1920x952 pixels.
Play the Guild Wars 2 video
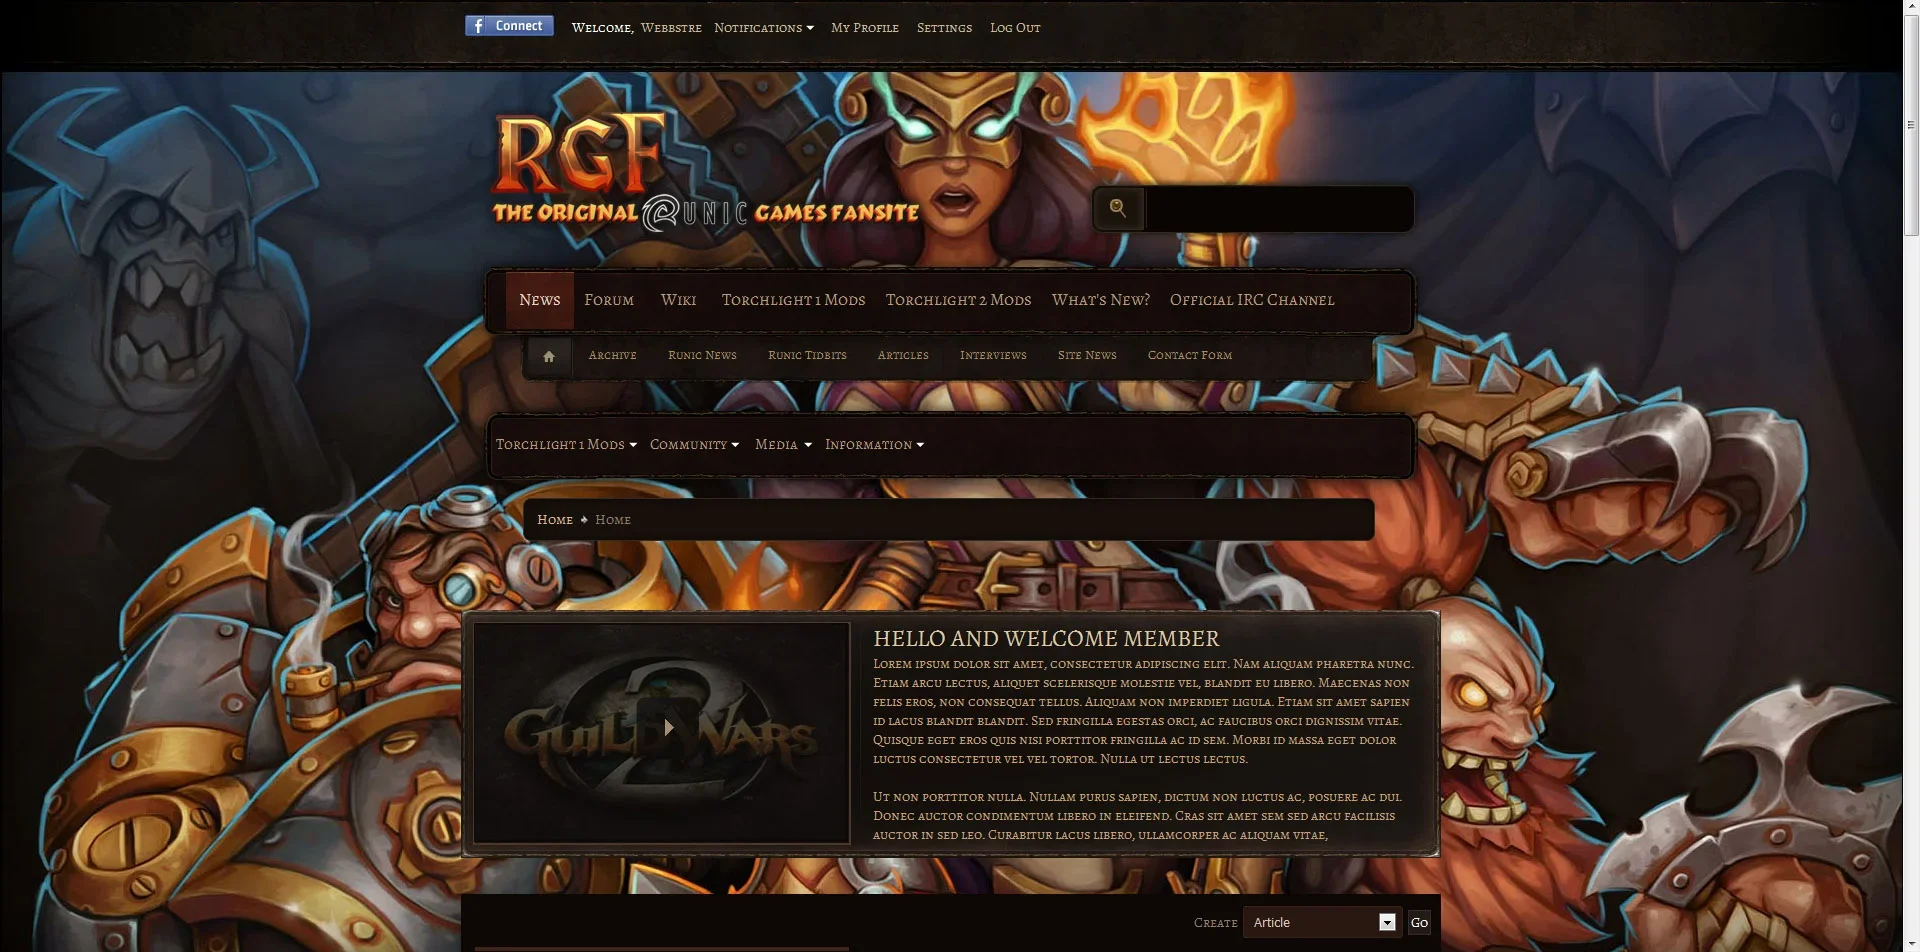[x=668, y=727]
